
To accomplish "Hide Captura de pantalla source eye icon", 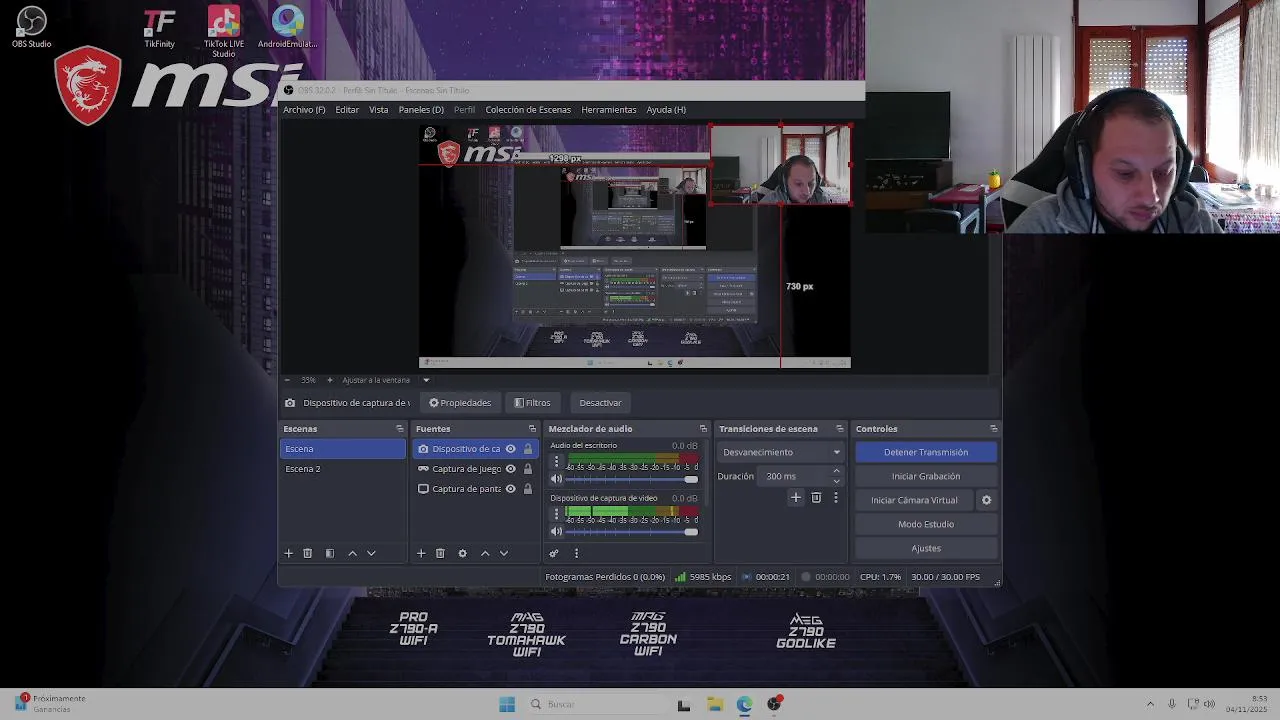I will click(x=511, y=489).
